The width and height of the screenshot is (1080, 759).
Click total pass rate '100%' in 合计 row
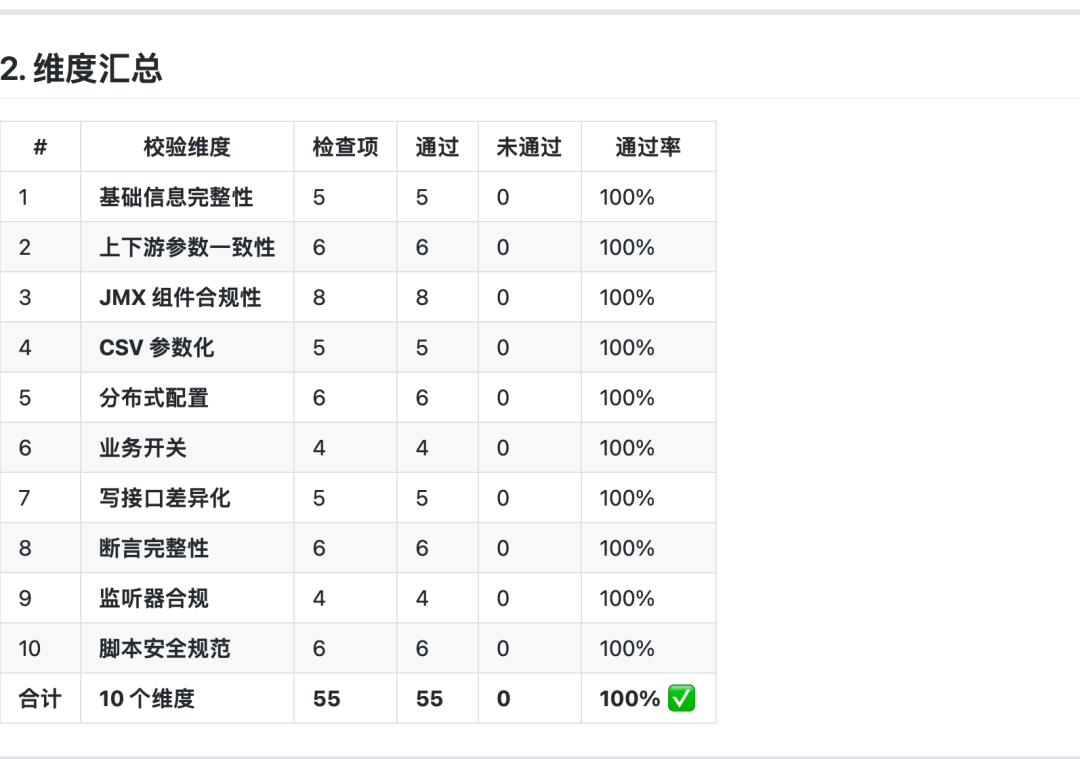630,698
